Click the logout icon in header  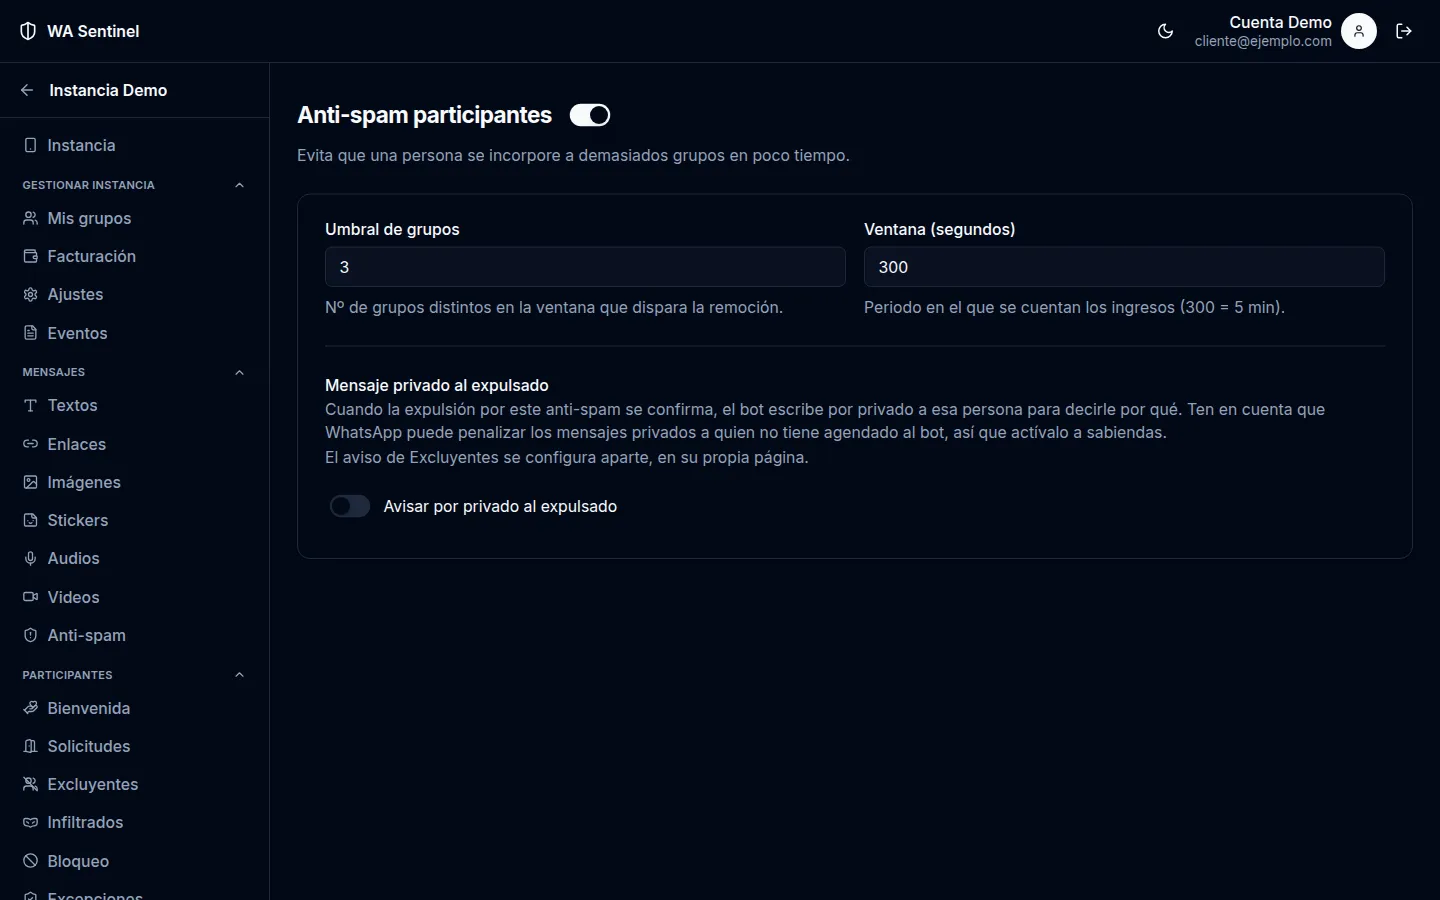click(1404, 31)
